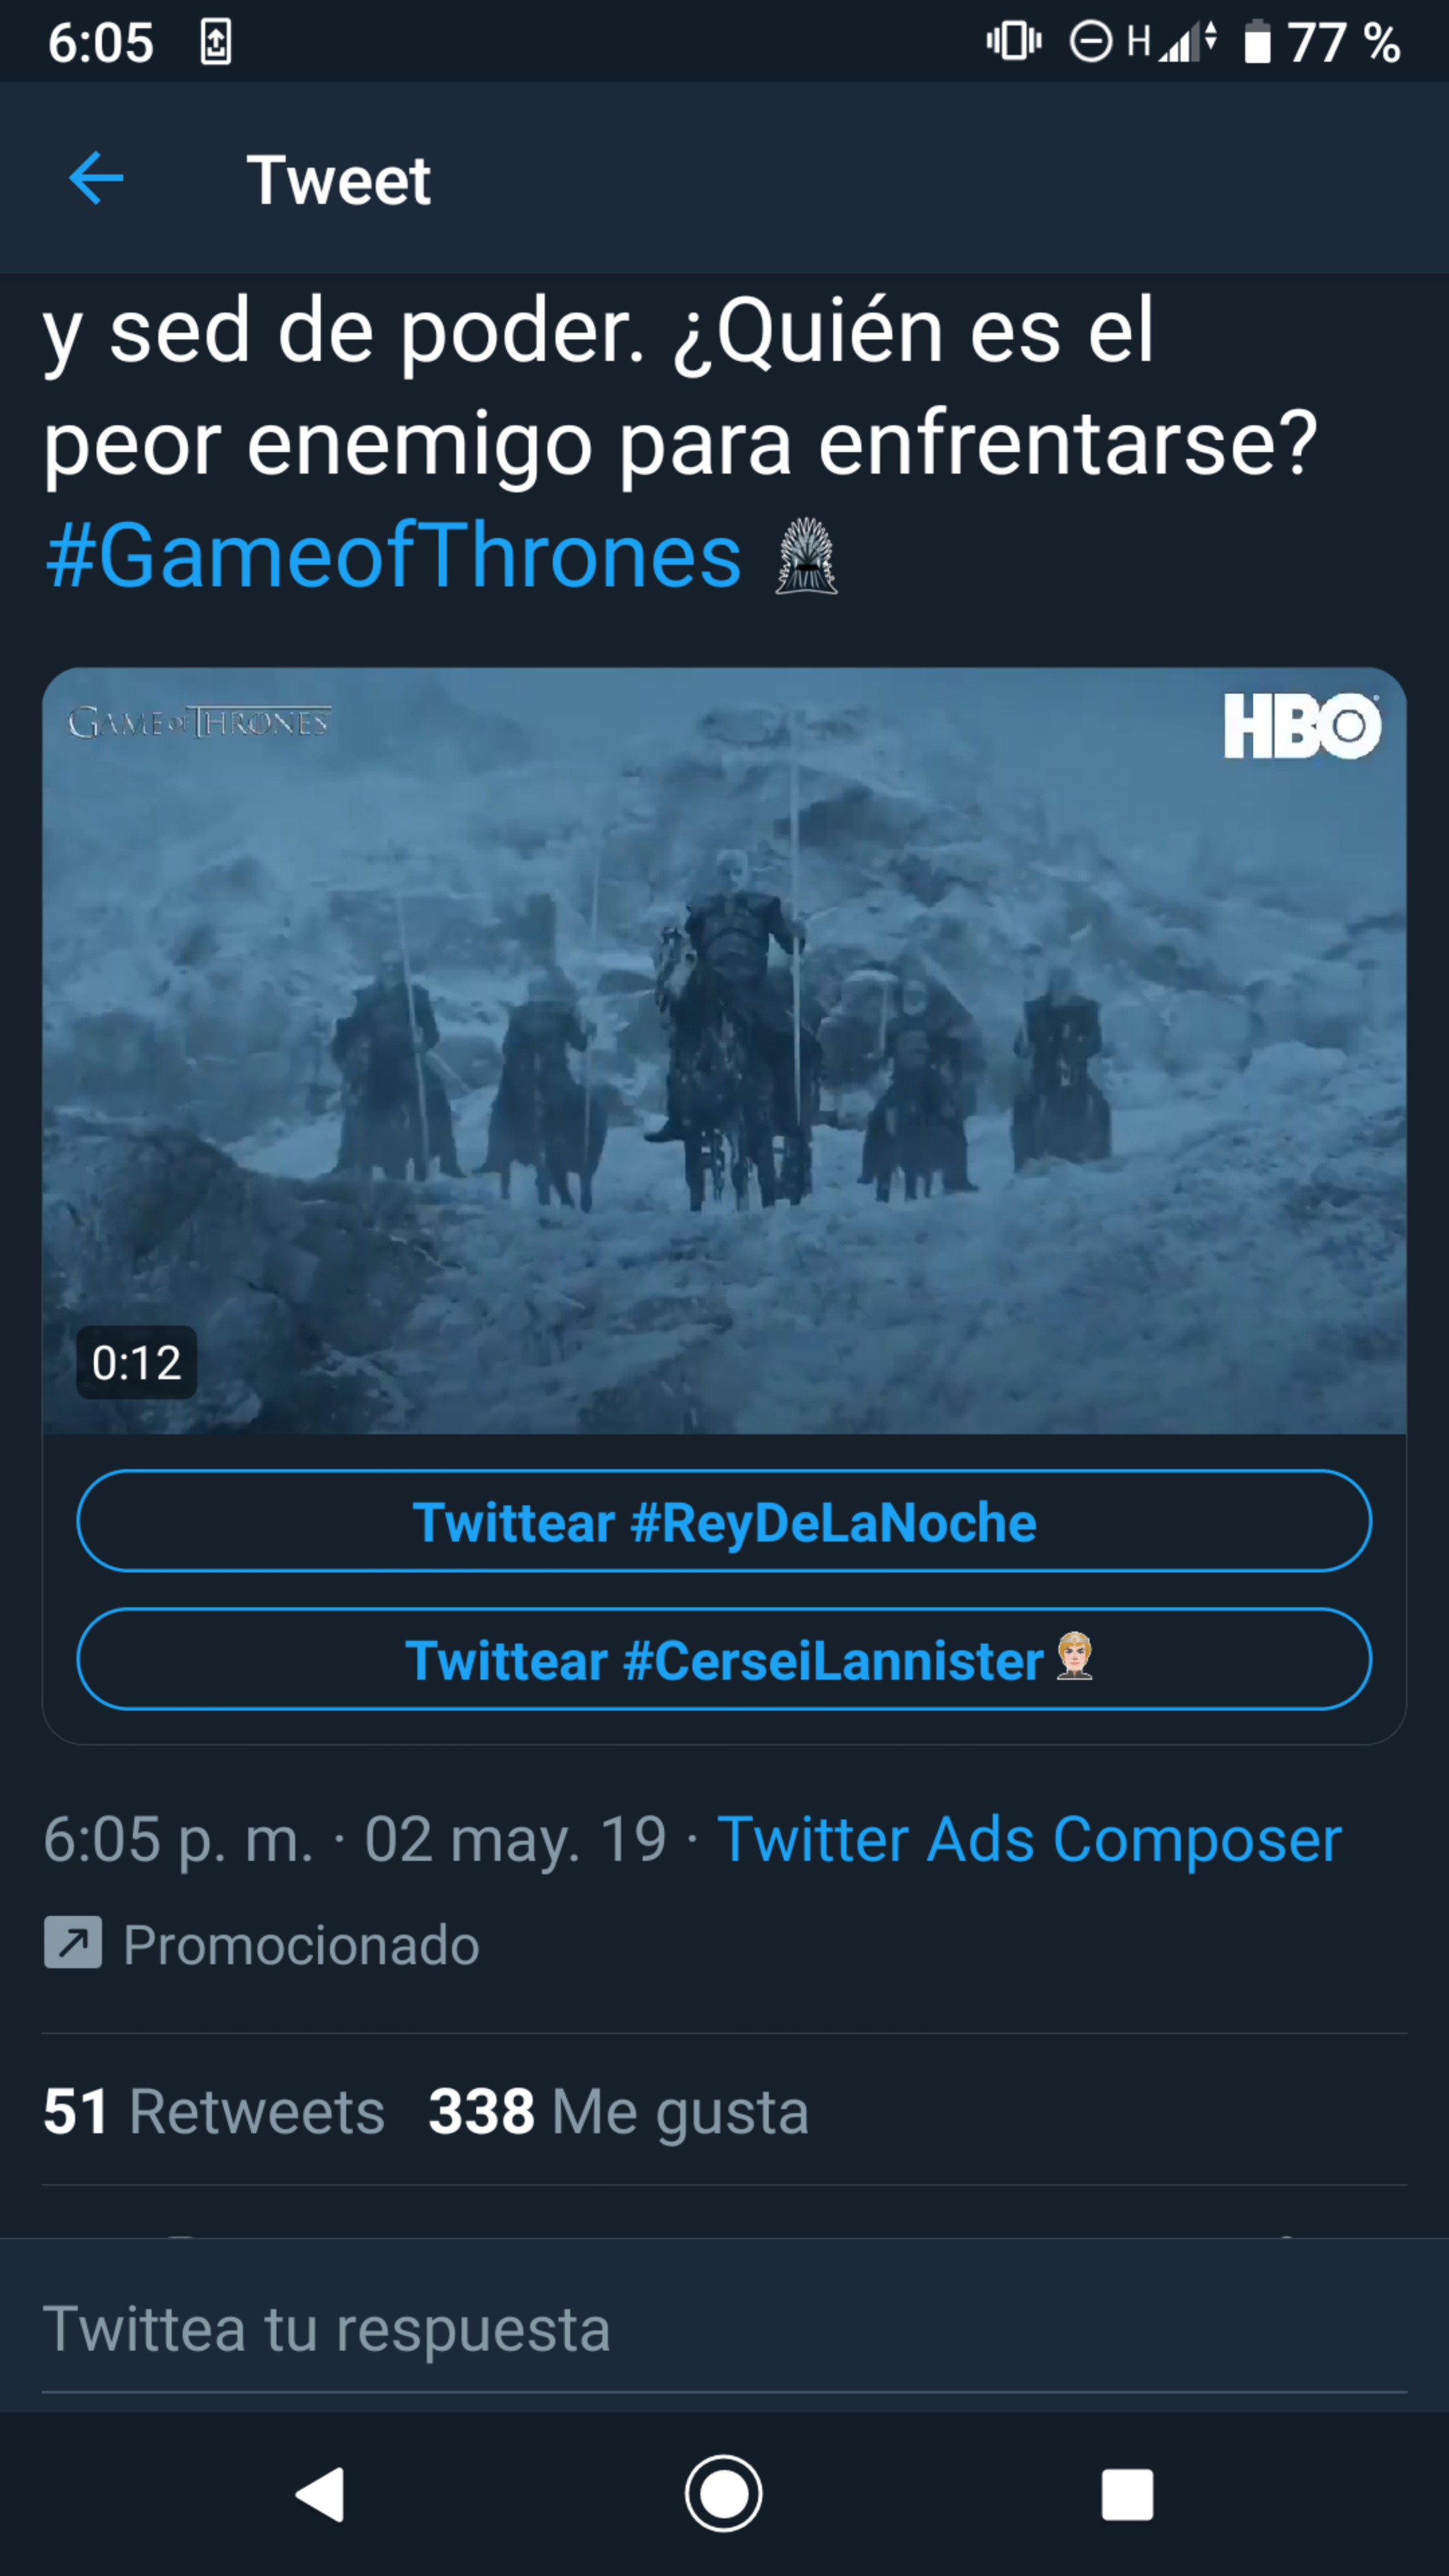Open Twitter Ads Composer link

(1029, 1839)
